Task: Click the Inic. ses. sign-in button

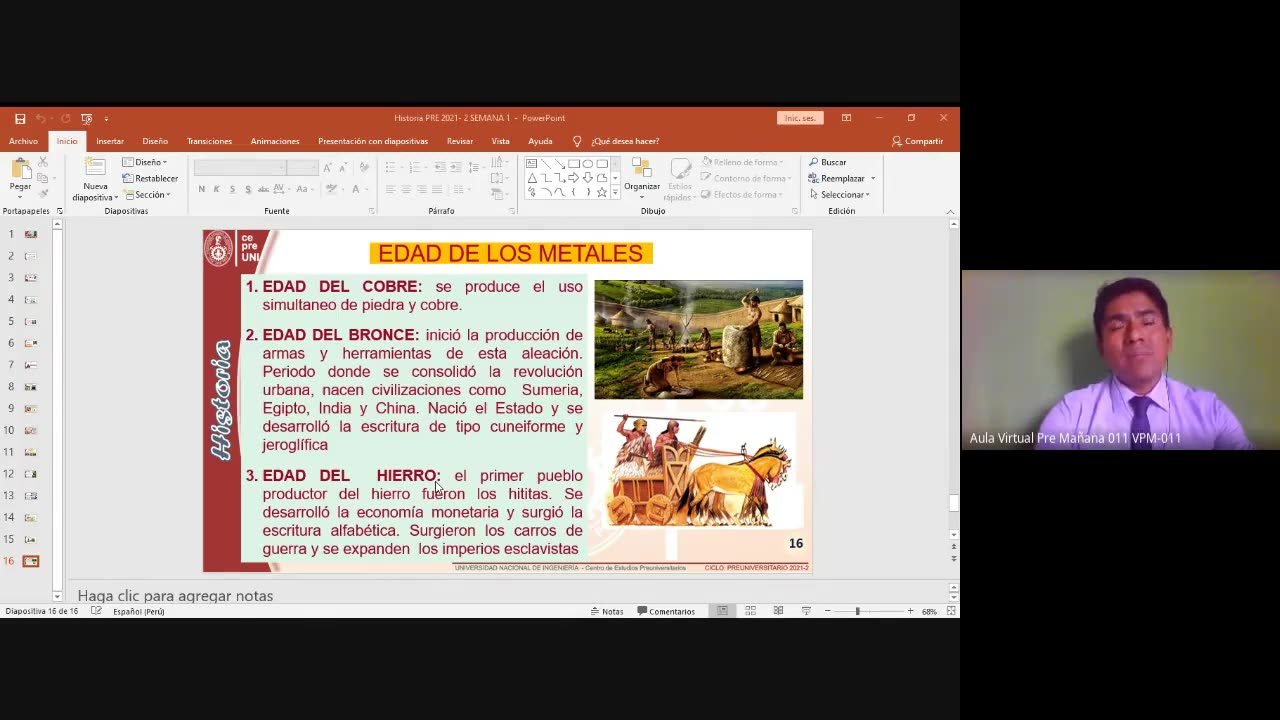Action: 800,118
